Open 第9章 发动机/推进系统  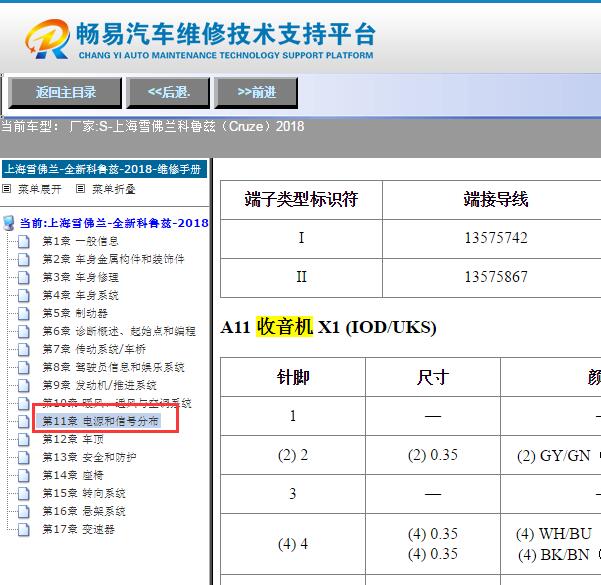click(99, 385)
